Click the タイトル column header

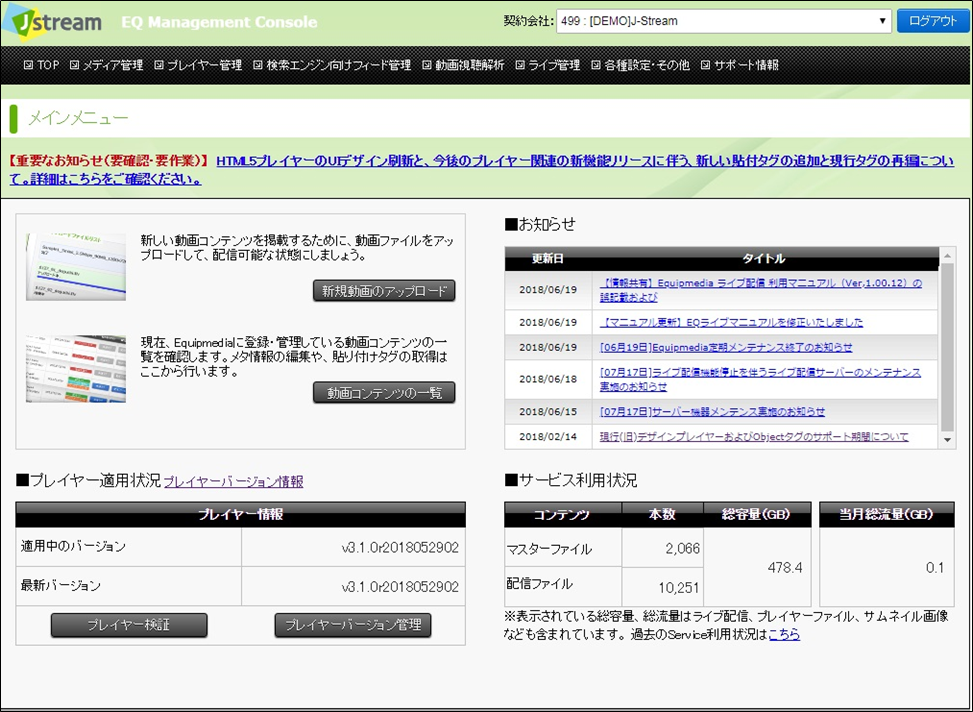(764, 259)
